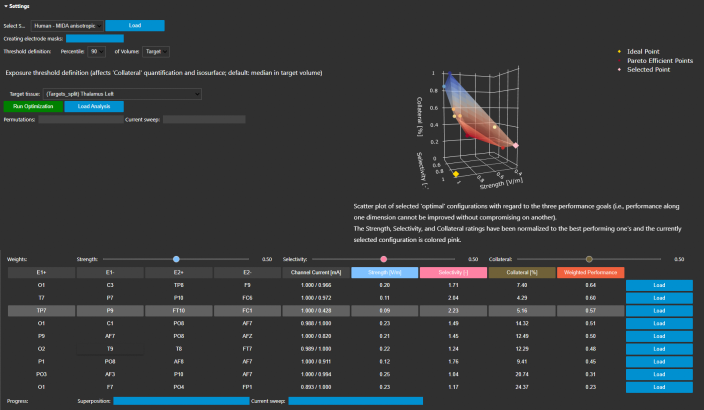Sort by pink Selectivity column header

tap(453, 273)
